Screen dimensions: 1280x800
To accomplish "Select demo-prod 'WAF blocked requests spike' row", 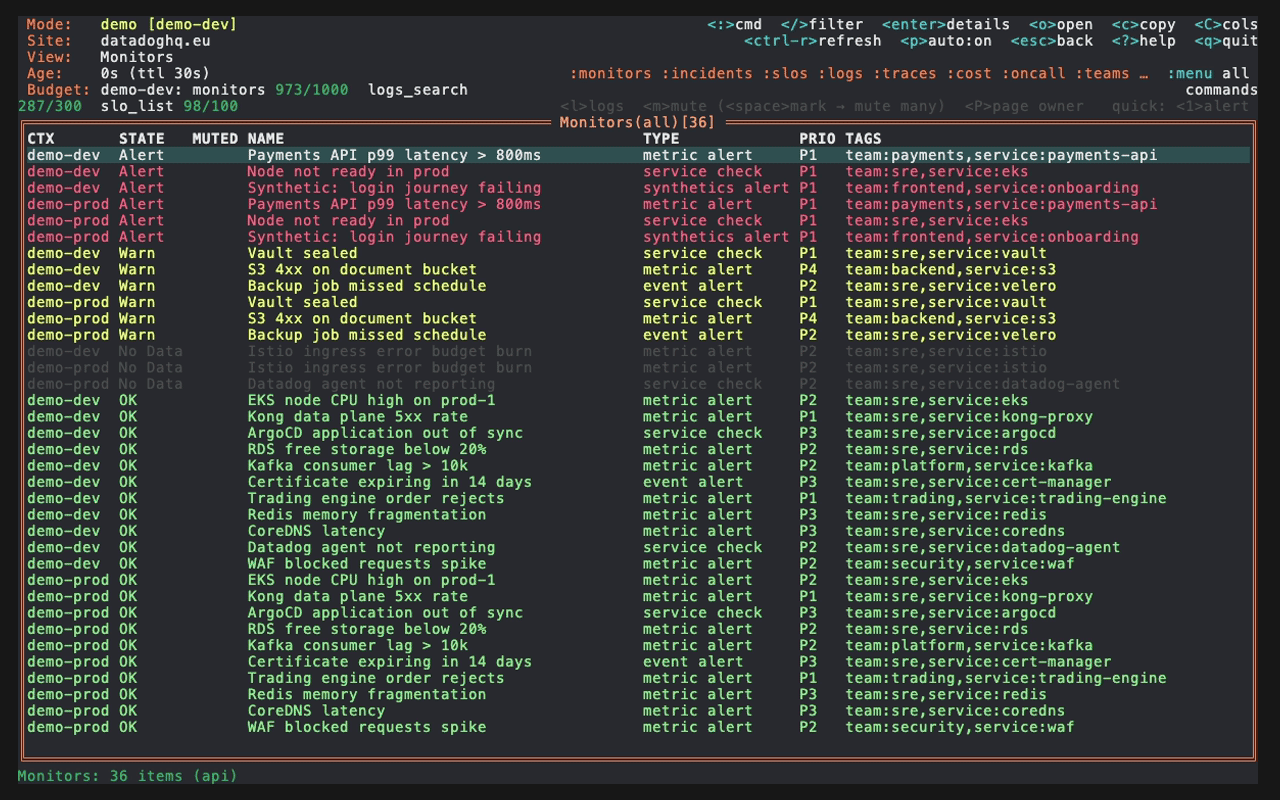I will point(638,727).
